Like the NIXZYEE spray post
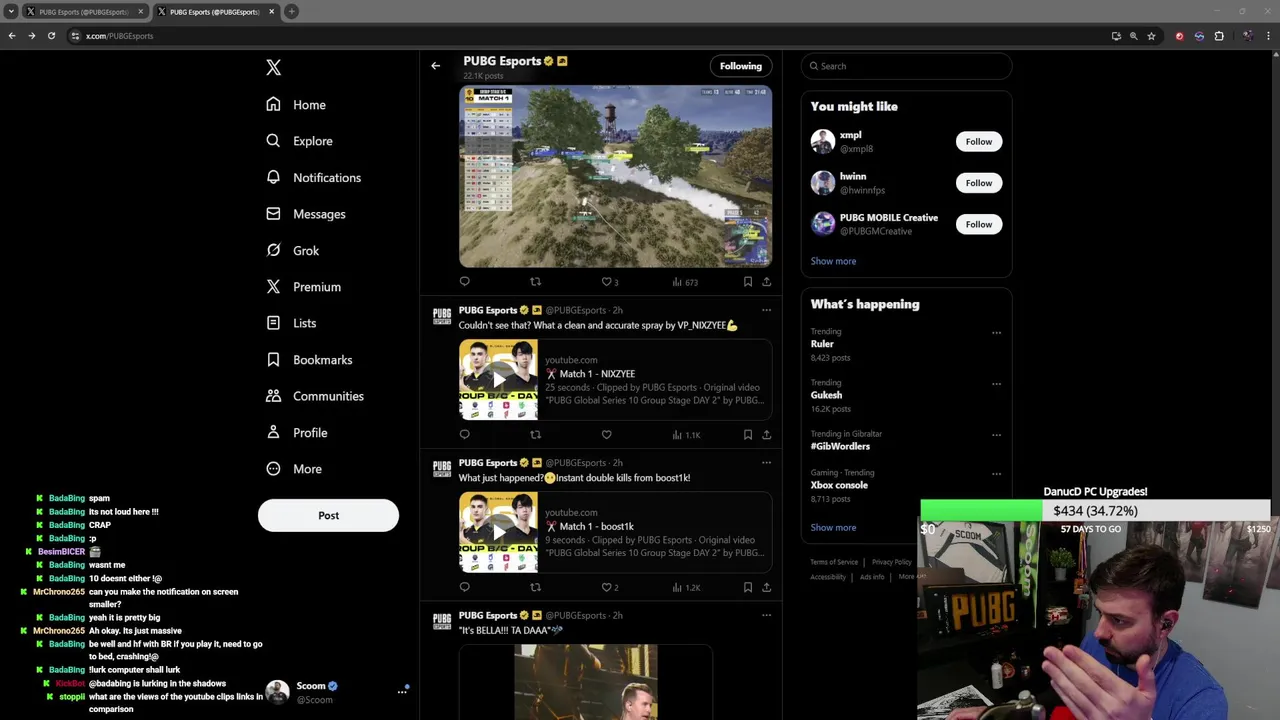 coord(606,435)
